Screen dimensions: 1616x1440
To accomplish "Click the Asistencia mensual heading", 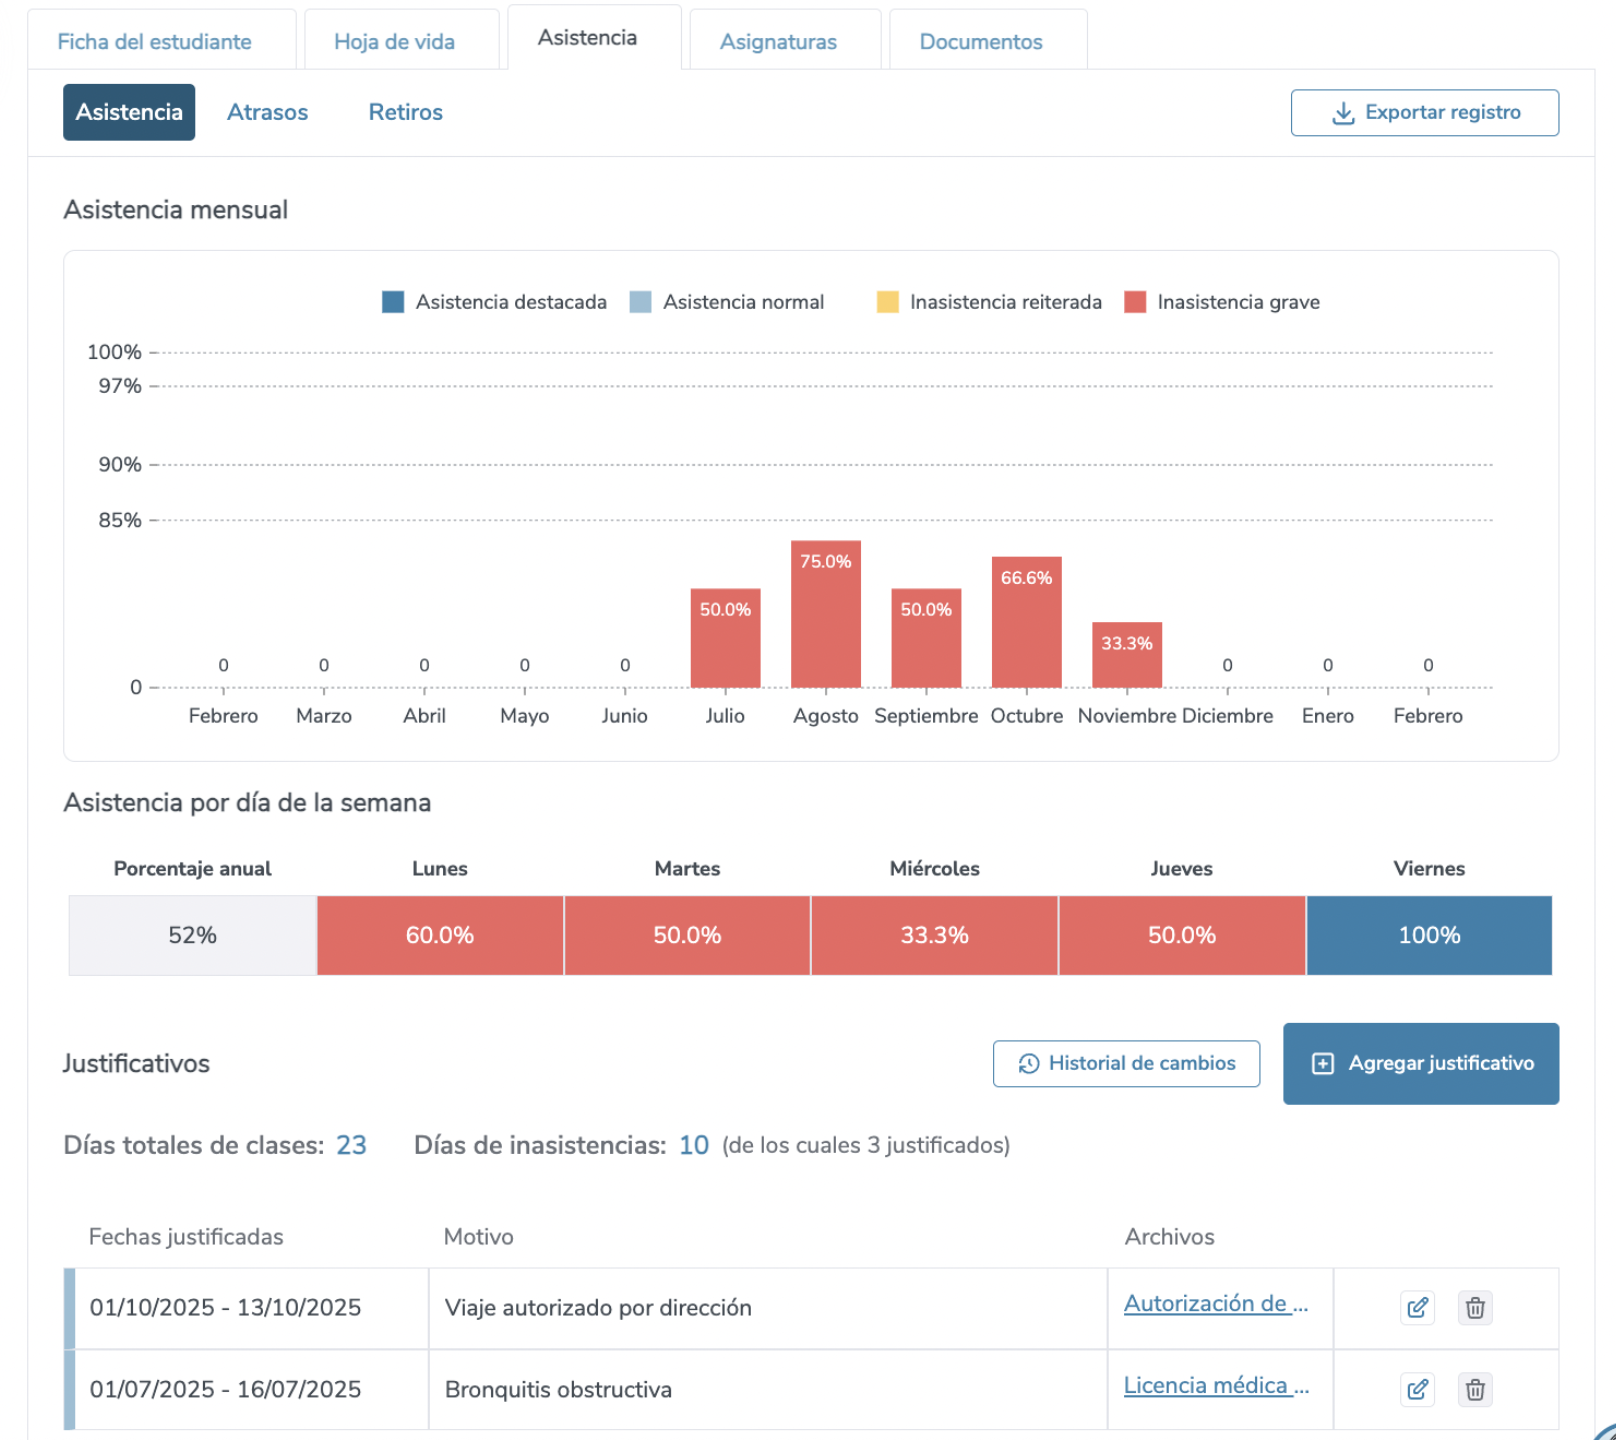I will (175, 210).
